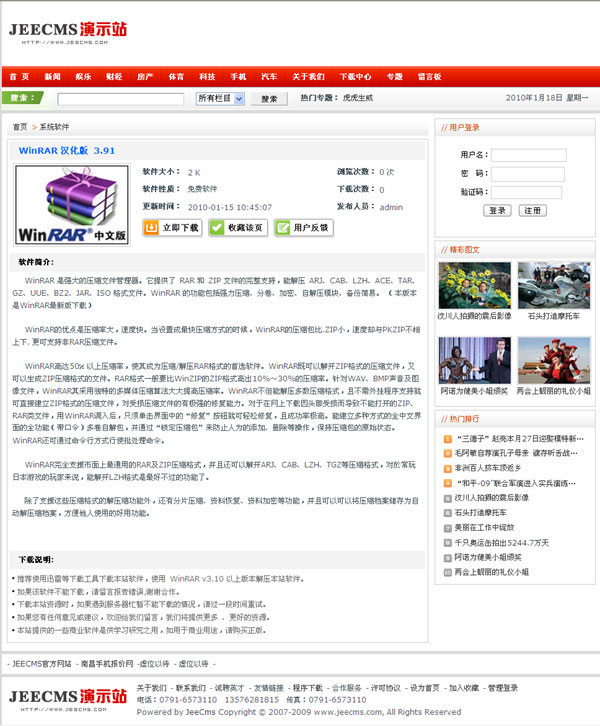Click the footer JEECMS演示站 logo
The image size is (600, 726).
coord(68,699)
